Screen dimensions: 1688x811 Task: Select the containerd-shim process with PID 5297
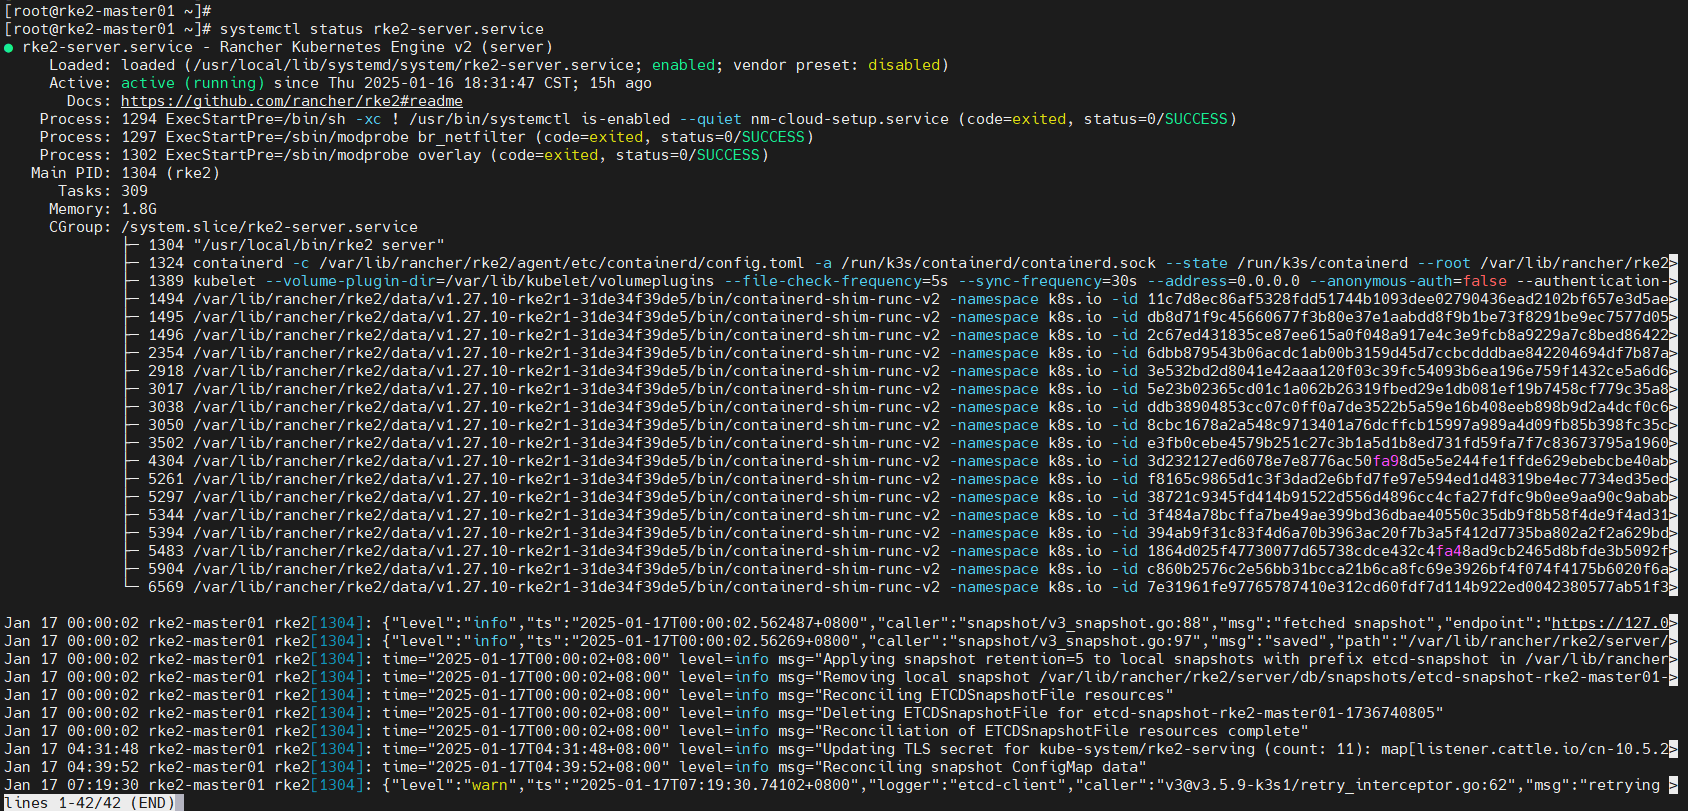pyautogui.click(x=912, y=497)
